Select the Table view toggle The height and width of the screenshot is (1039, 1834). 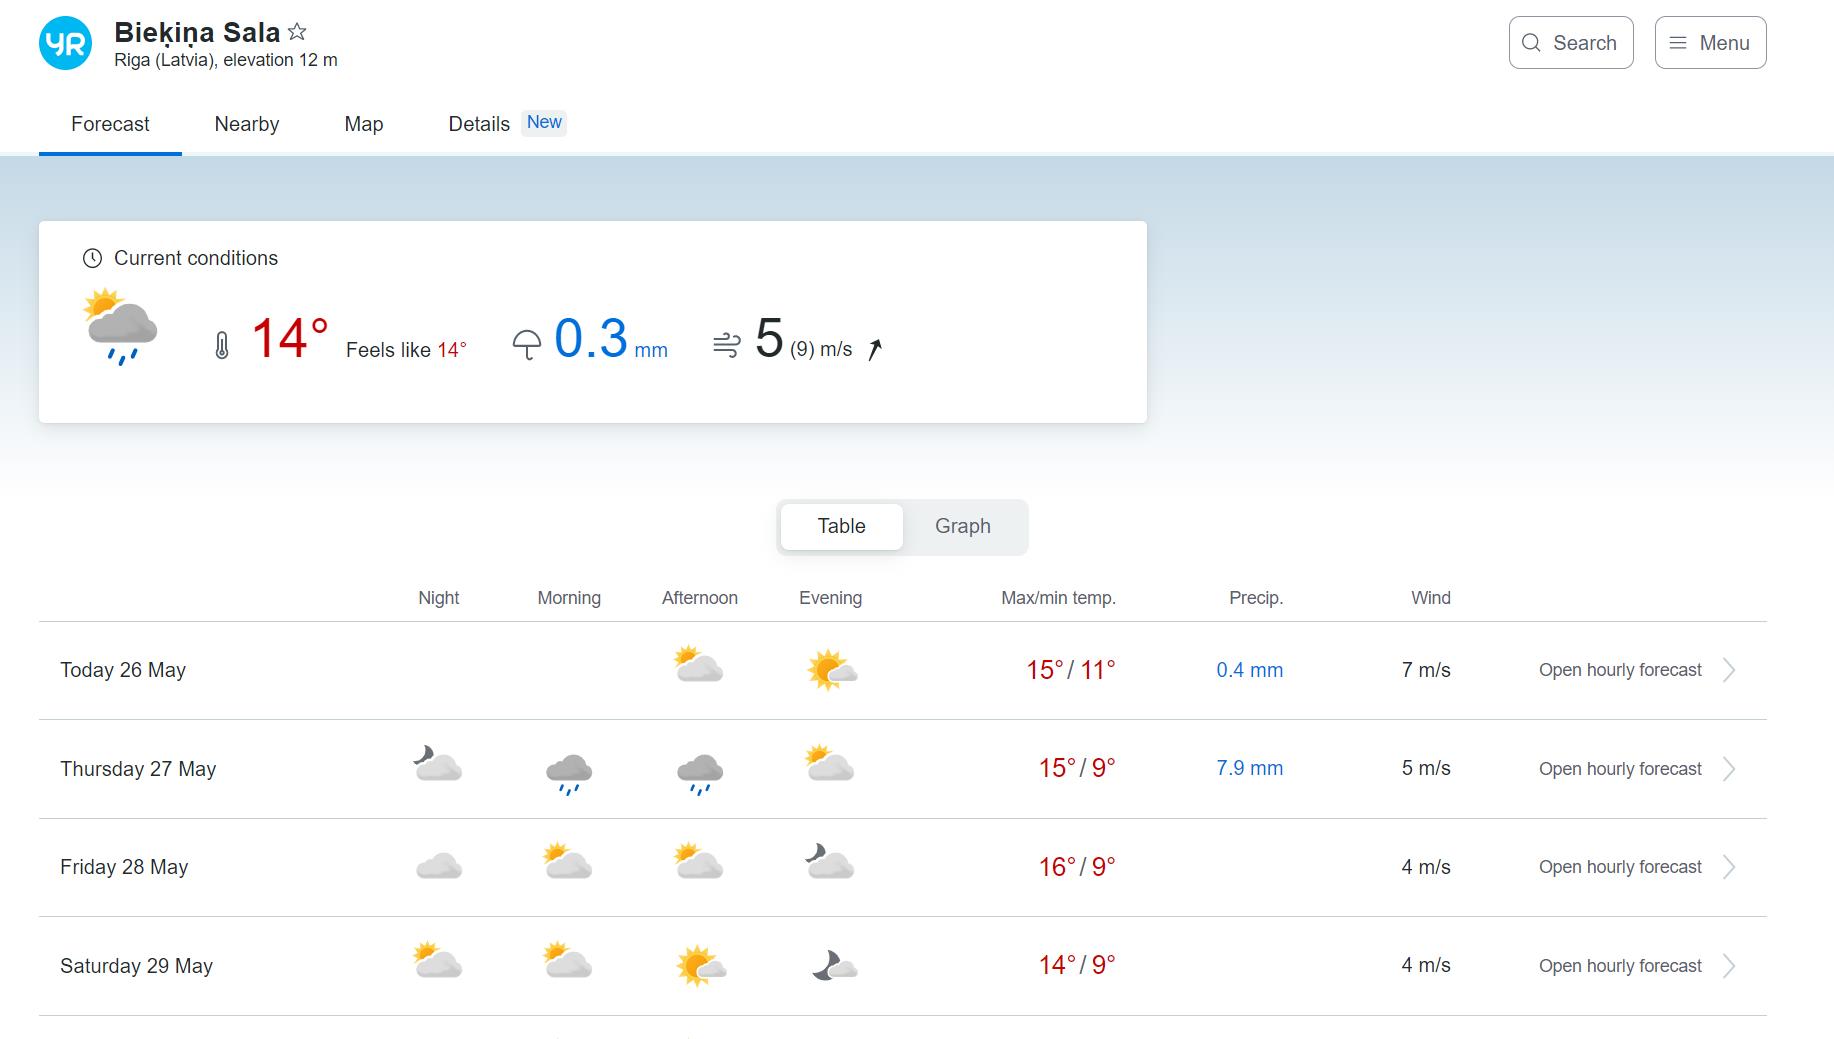click(842, 526)
